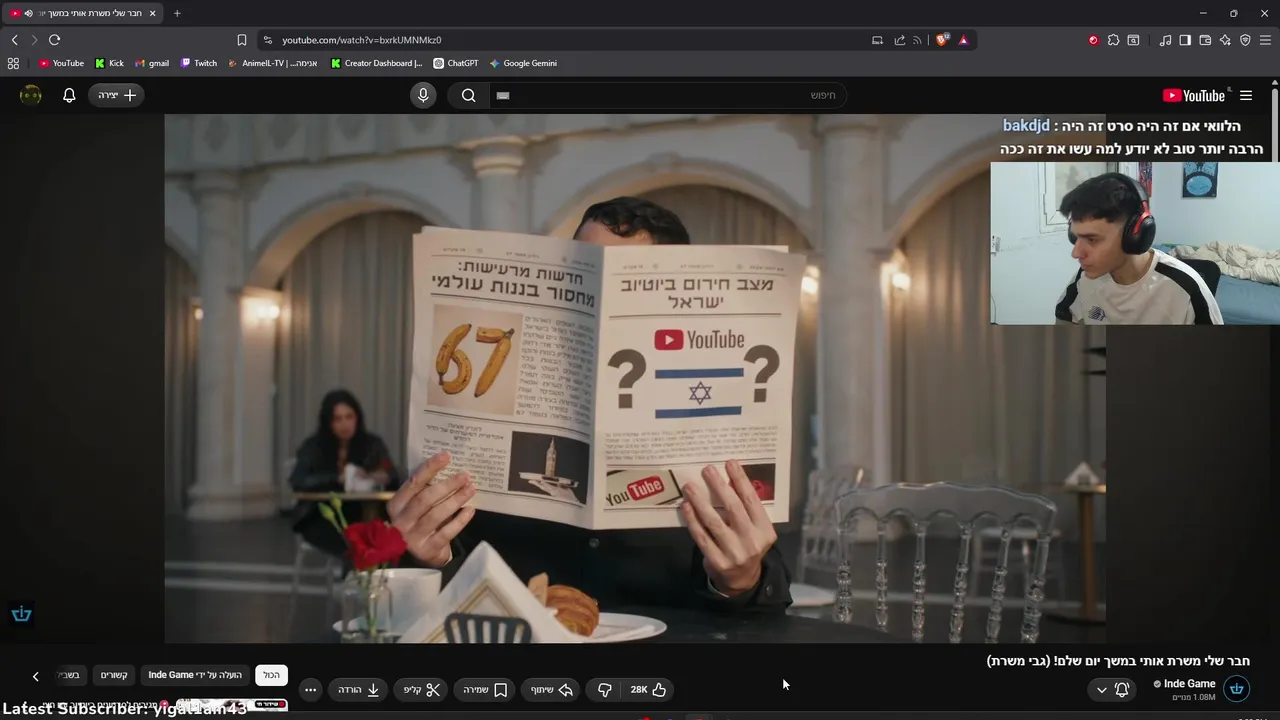
Task: Open the gmail bookmark
Action: tap(152, 63)
